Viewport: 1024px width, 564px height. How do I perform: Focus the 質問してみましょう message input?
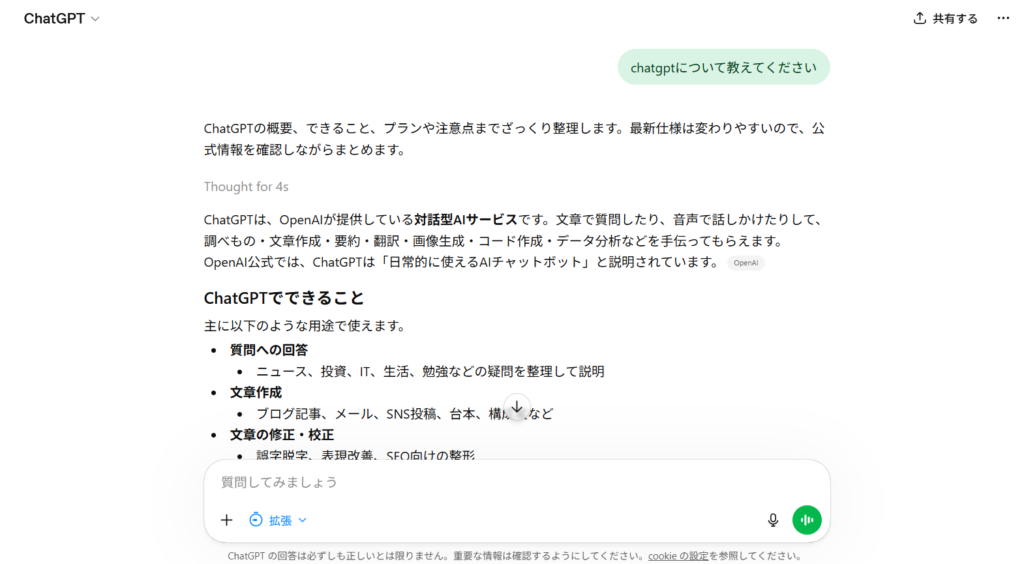point(516,482)
